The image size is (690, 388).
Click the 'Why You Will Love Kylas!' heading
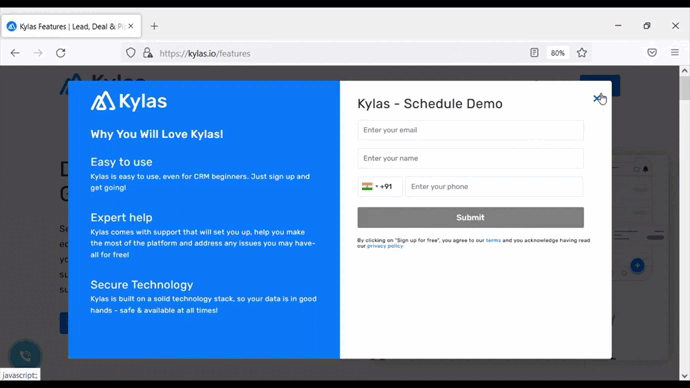tap(157, 134)
